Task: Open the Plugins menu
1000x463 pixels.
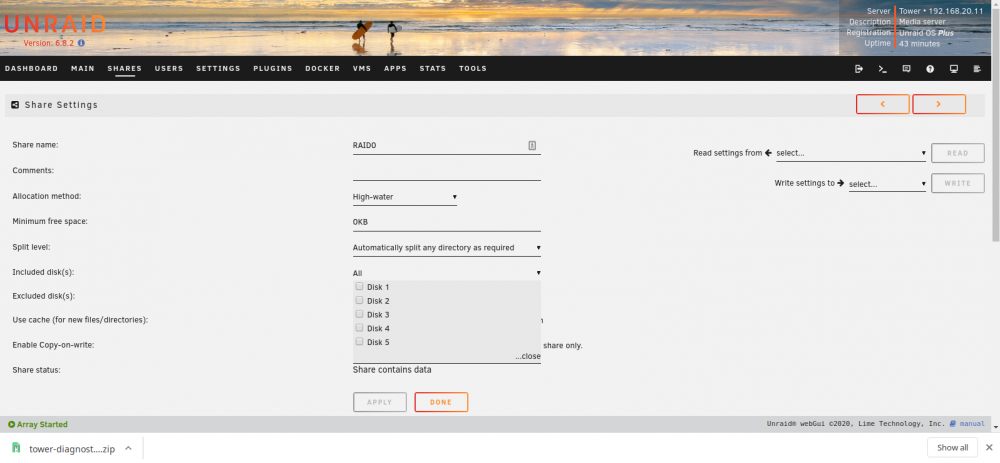Action: point(272,69)
